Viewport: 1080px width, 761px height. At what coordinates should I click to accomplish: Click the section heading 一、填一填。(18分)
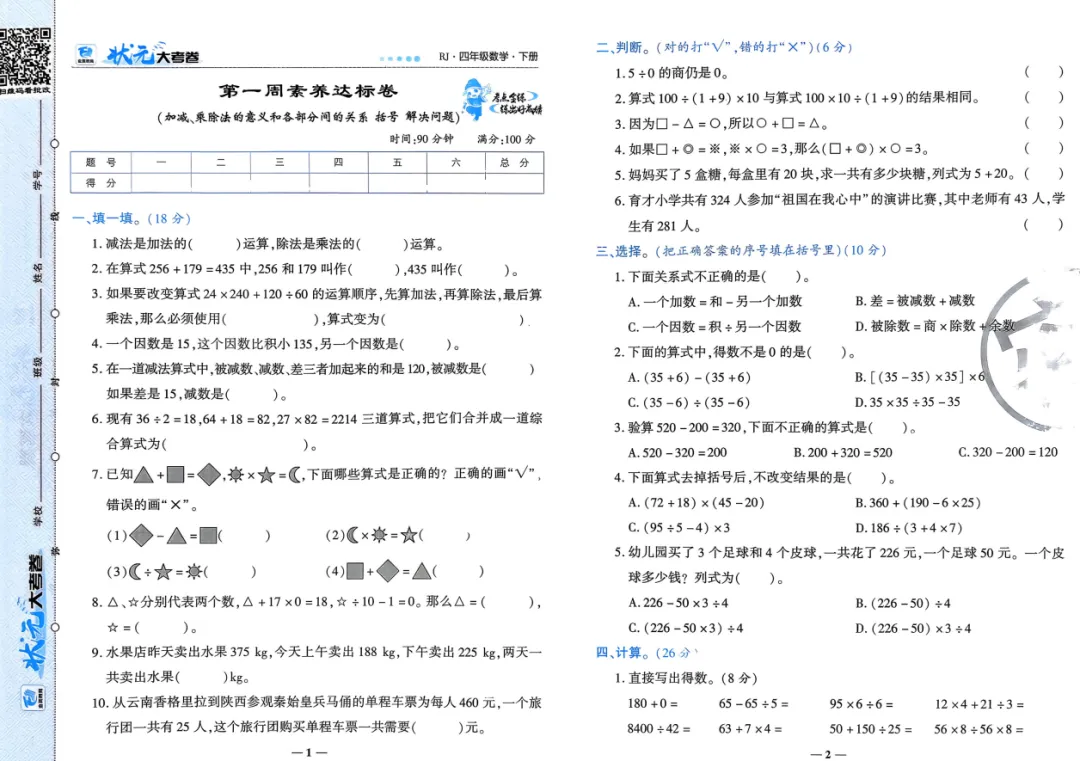click(x=131, y=218)
